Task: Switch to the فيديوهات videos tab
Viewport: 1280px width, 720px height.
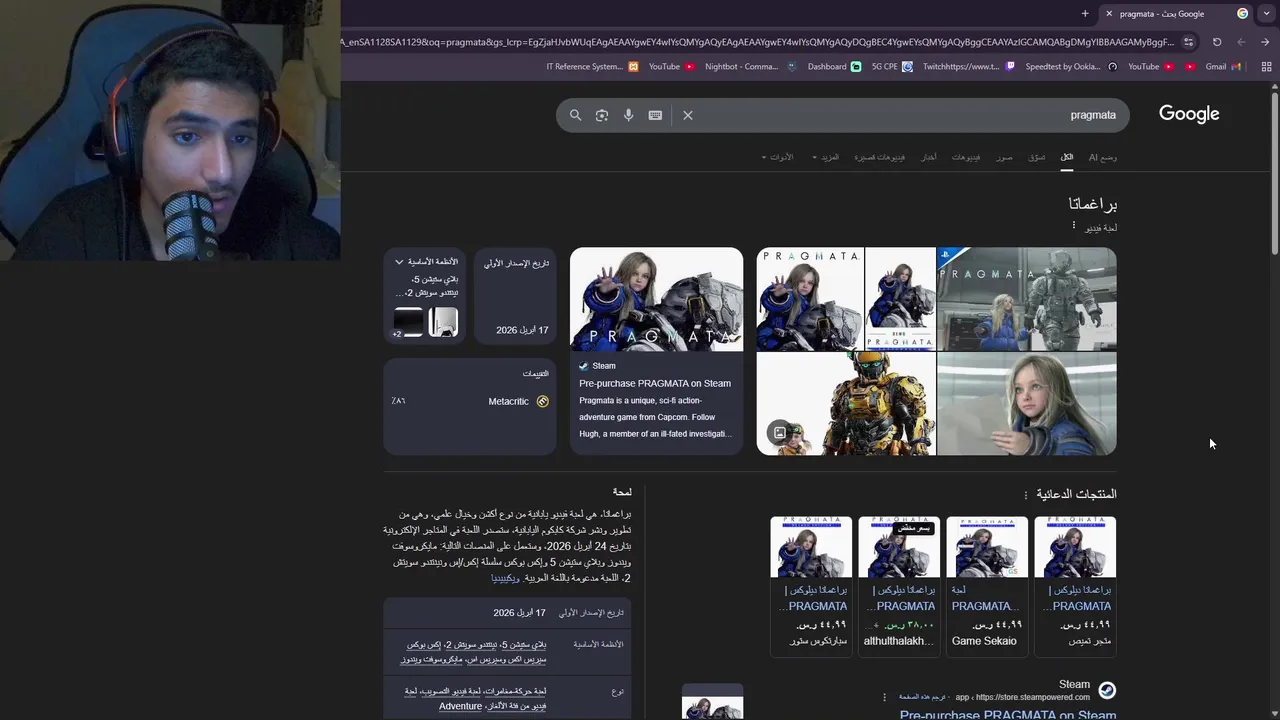Action: pos(966,157)
